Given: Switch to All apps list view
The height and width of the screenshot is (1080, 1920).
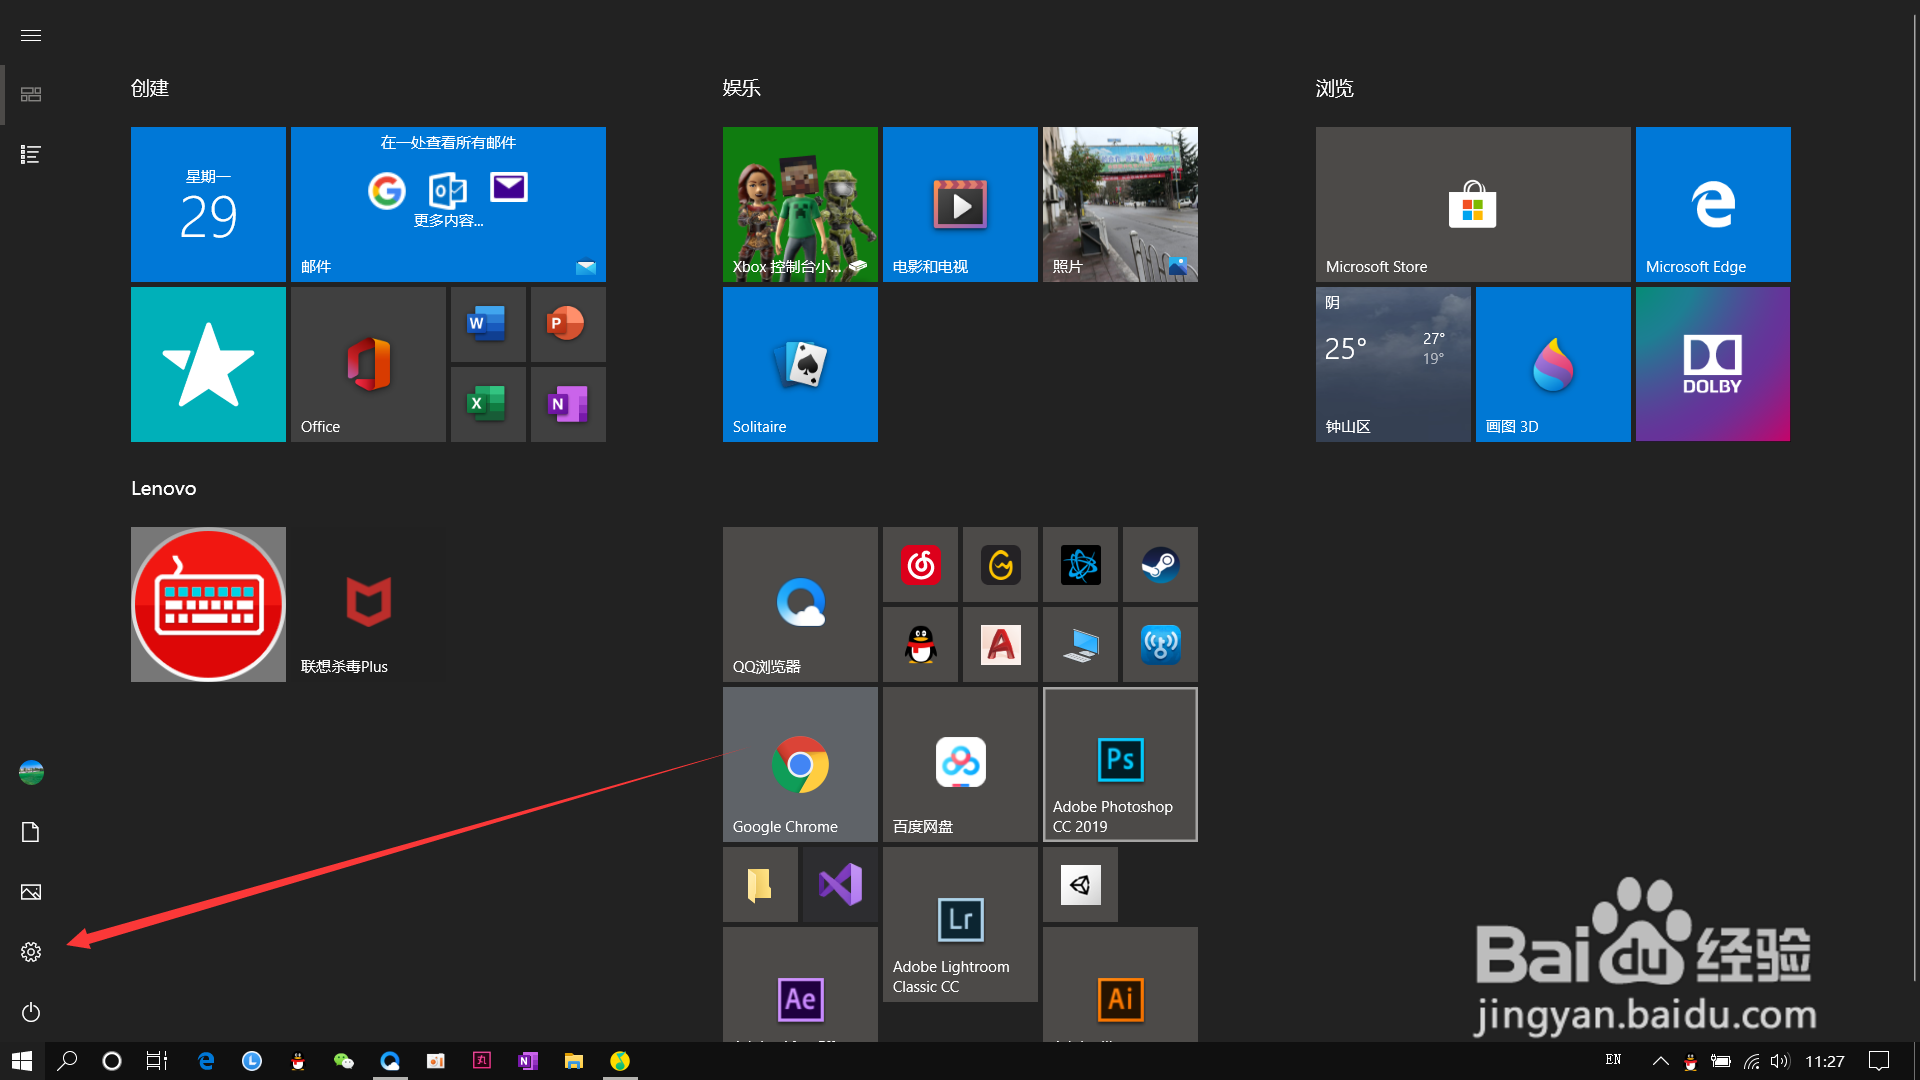Looking at the screenshot, I should point(31,155).
